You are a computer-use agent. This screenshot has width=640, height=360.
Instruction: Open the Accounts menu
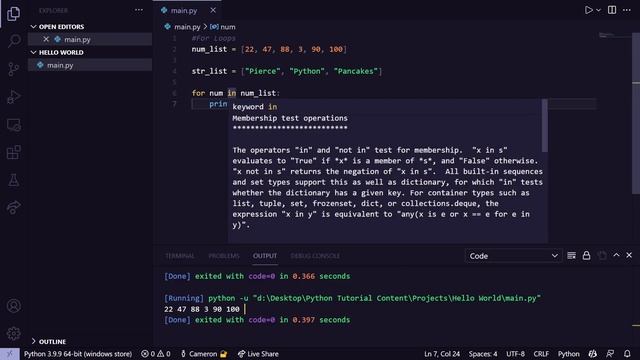pyautogui.click(x=13, y=306)
